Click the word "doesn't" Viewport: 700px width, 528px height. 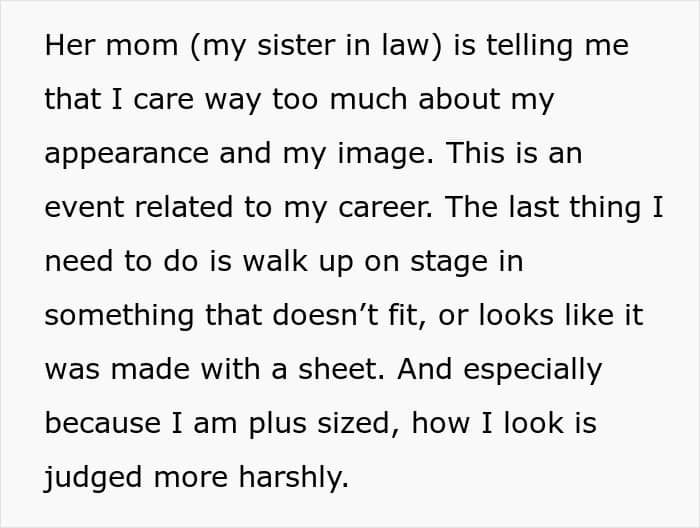click(x=325, y=315)
